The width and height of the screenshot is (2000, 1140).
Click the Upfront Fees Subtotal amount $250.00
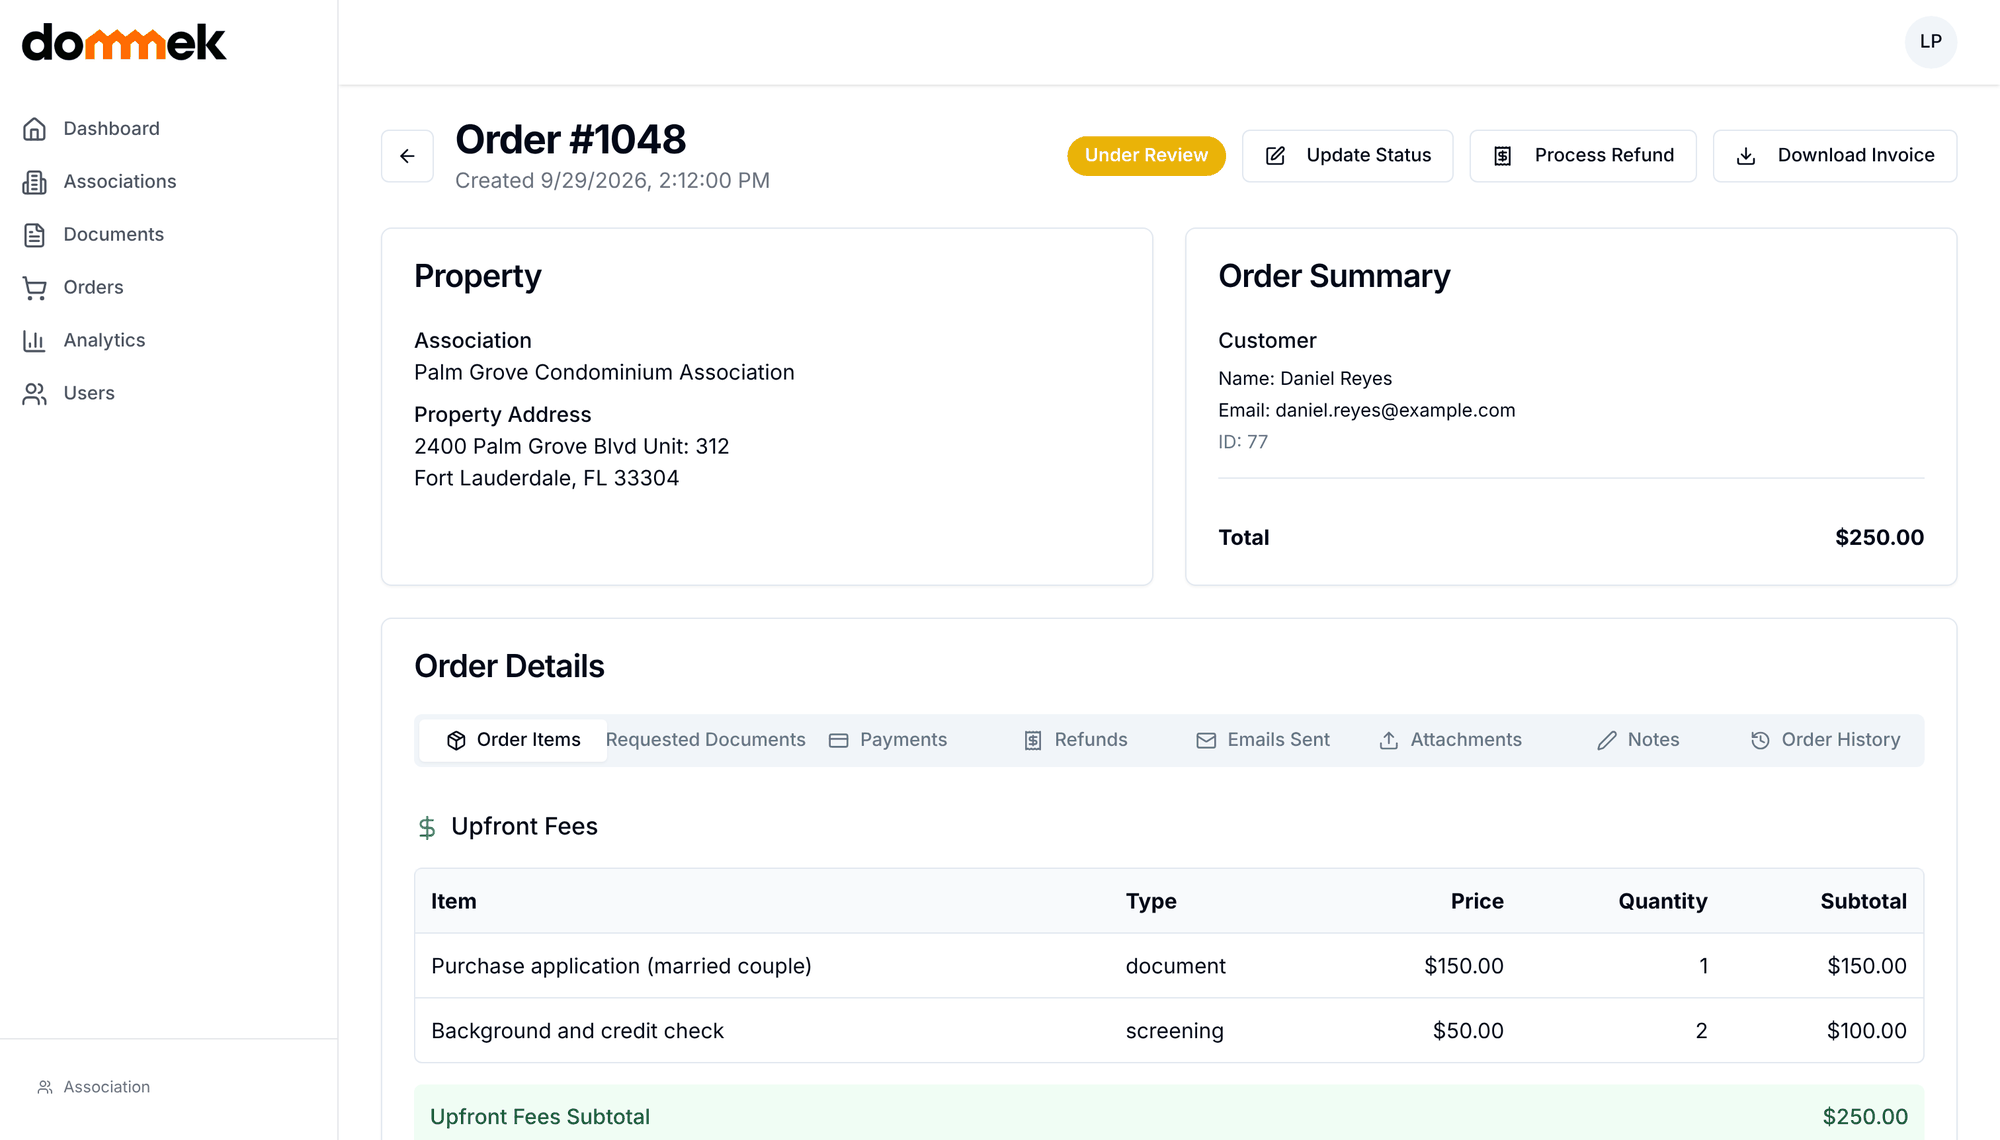[1865, 1117]
